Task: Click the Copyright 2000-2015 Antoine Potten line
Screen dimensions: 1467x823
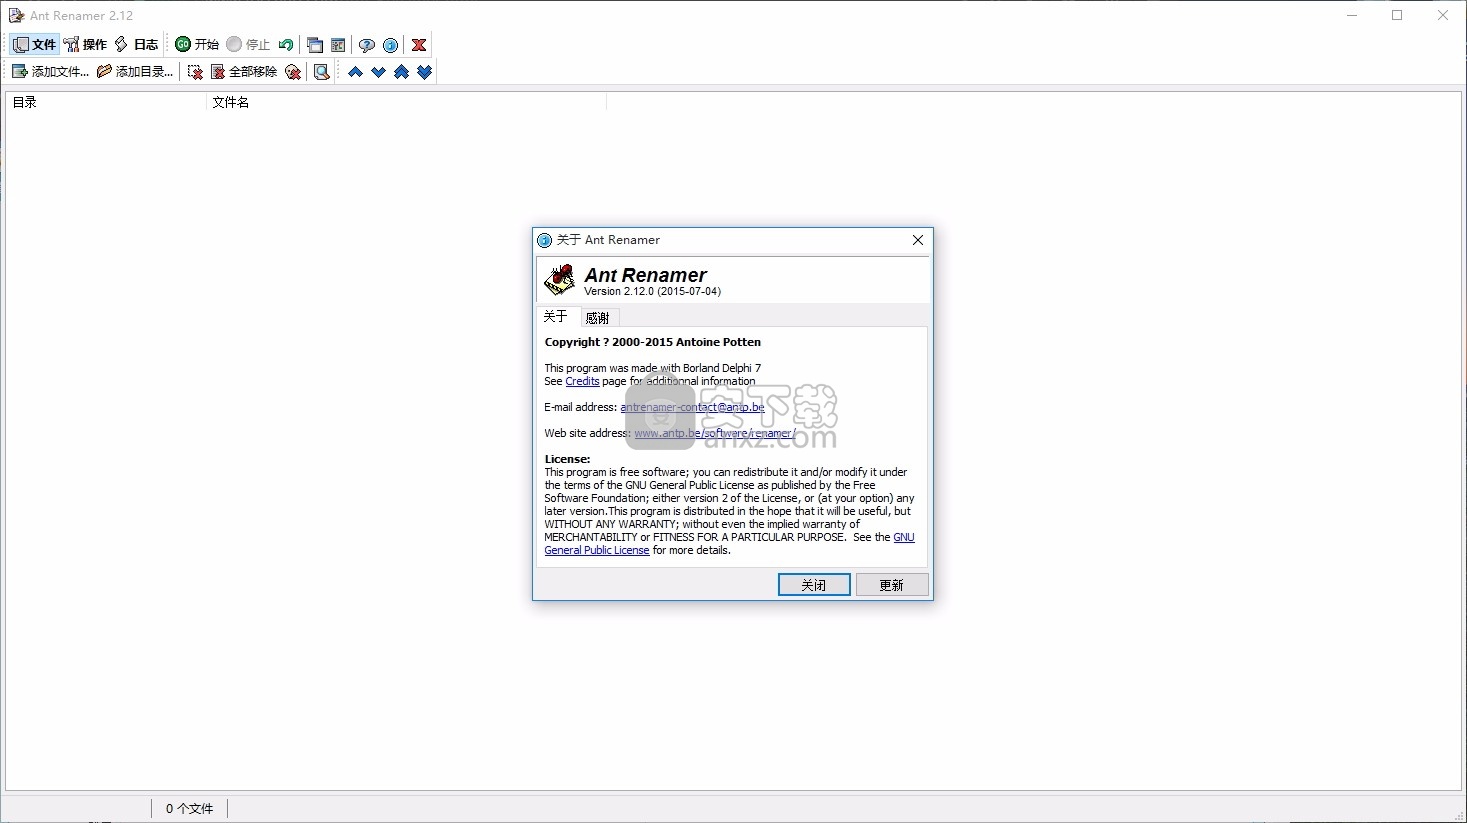Action: coord(652,342)
